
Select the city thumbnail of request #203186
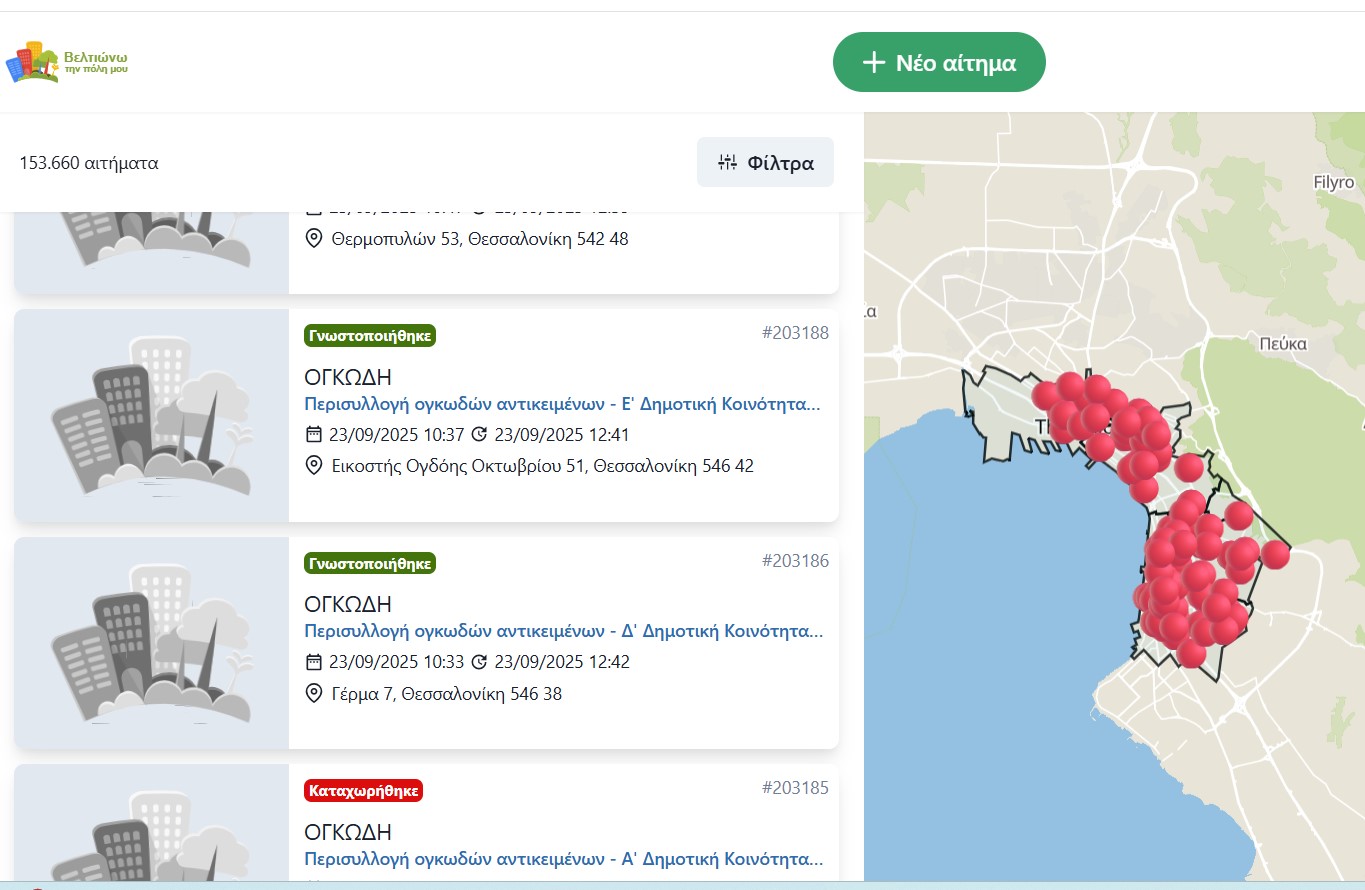click(x=152, y=643)
